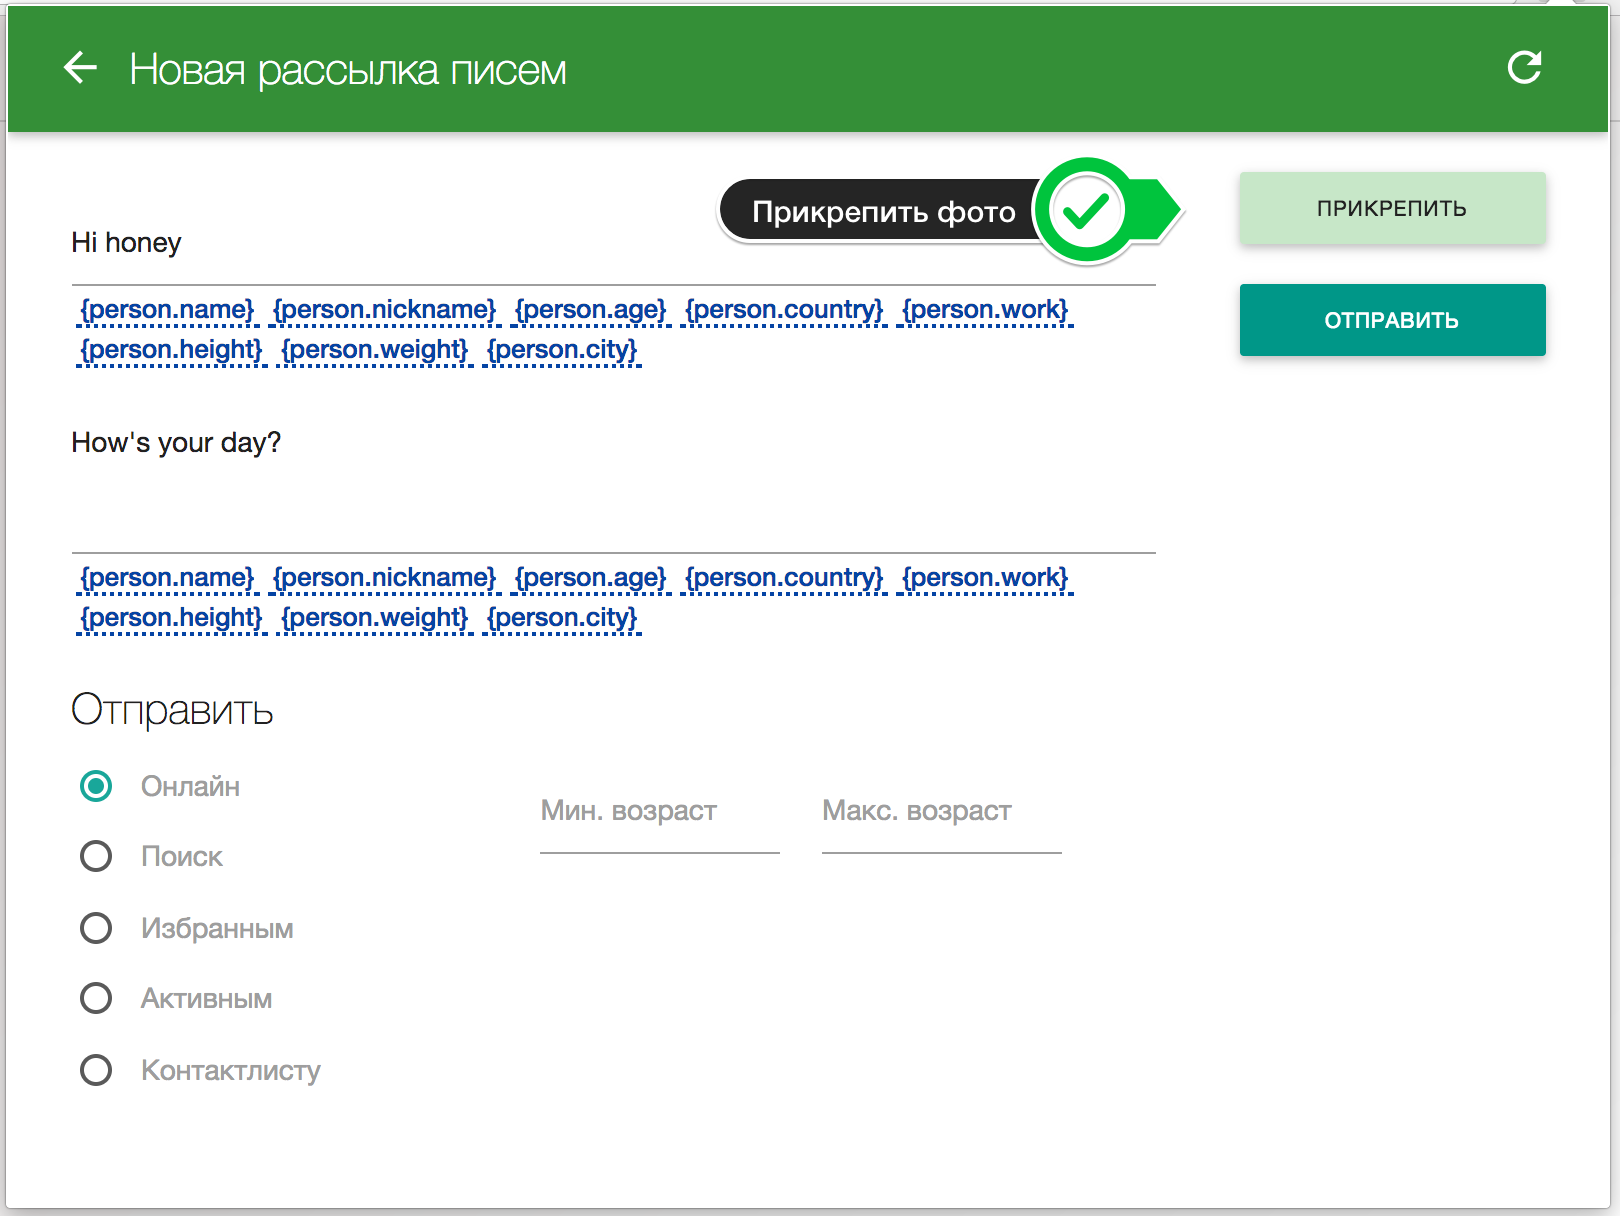Insert {person.nickname} tag under the message body
The width and height of the screenshot is (1620, 1216).
click(x=384, y=578)
